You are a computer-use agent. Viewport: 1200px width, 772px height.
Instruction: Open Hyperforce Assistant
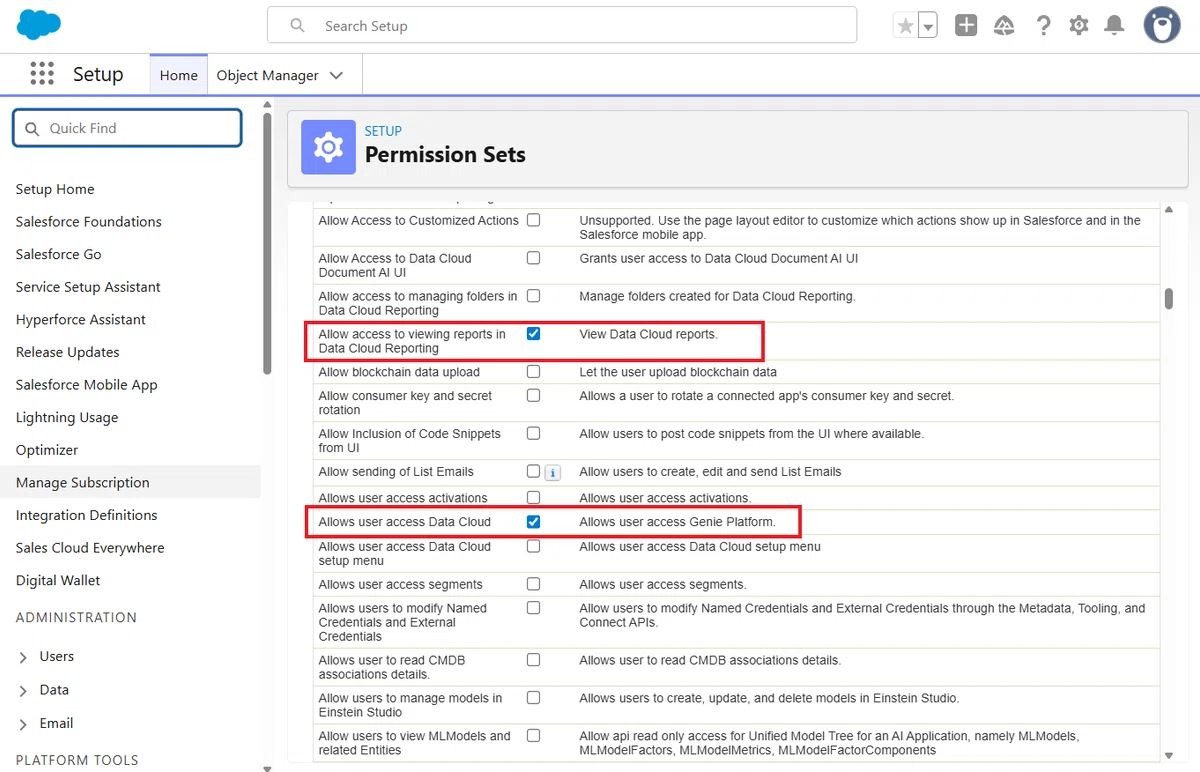[x=81, y=320]
